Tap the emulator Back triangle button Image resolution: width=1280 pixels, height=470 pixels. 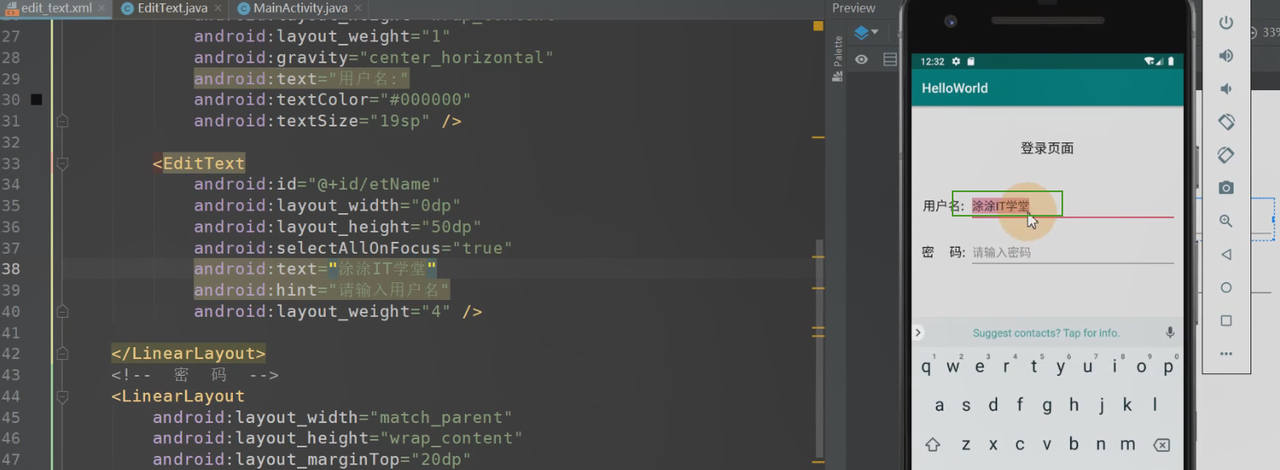tap(1226, 254)
